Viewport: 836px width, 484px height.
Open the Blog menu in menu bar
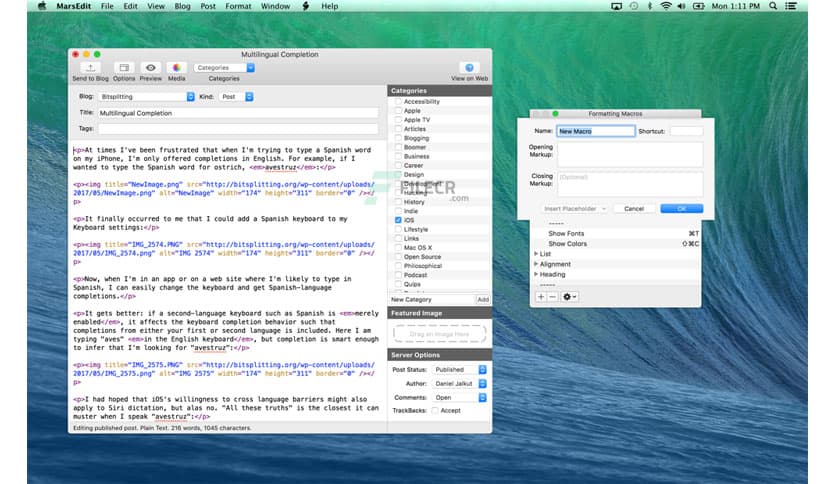point(183,6)
